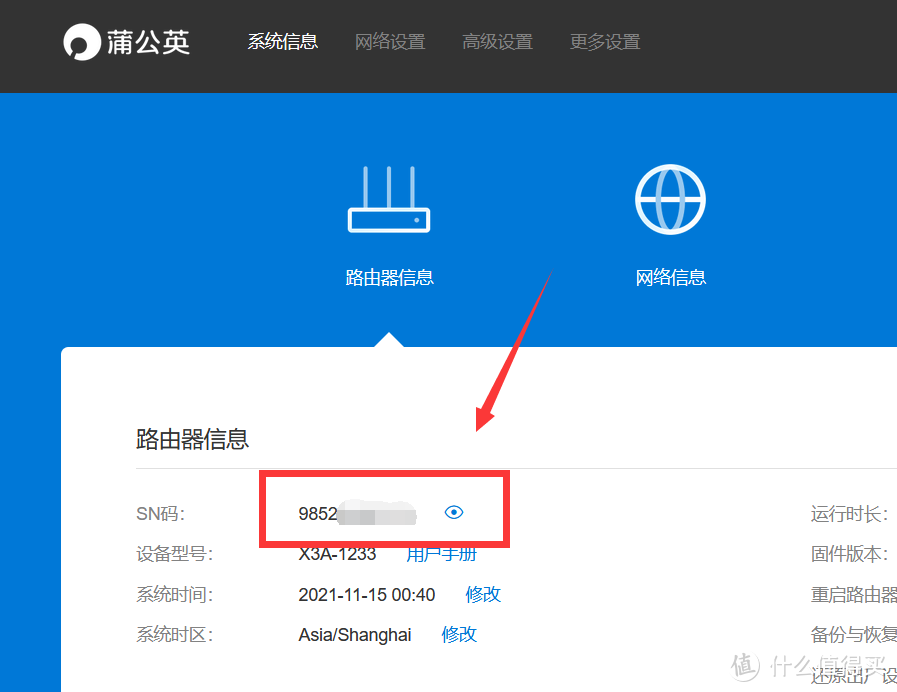This screenshot has height=692, width=897.
Task: Click the 什么值得买 watermark icon
Action: 744,666
